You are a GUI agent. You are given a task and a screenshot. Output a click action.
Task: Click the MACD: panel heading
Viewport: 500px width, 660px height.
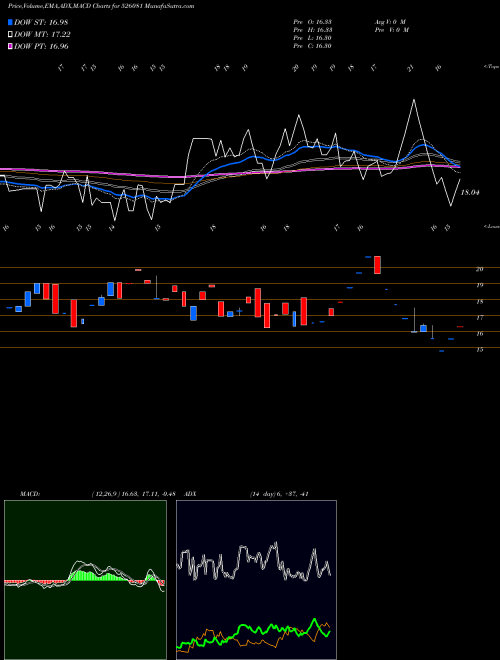(x=30, y=494)
